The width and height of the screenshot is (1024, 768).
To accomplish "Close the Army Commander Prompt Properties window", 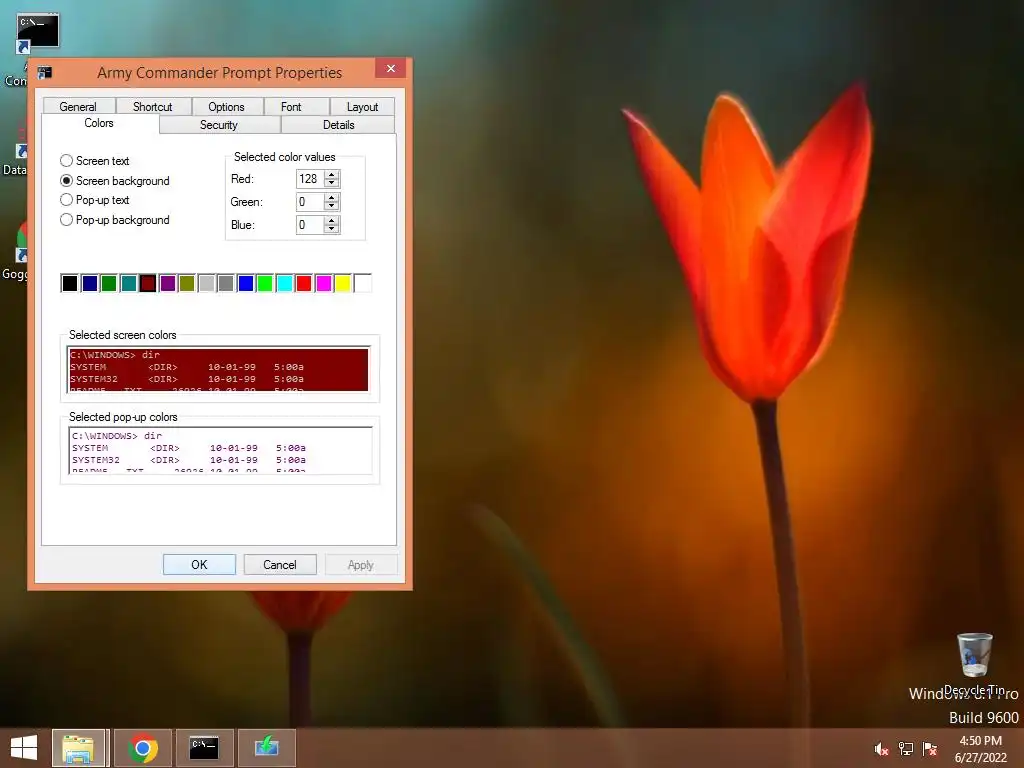I will (x=391, y=69).
